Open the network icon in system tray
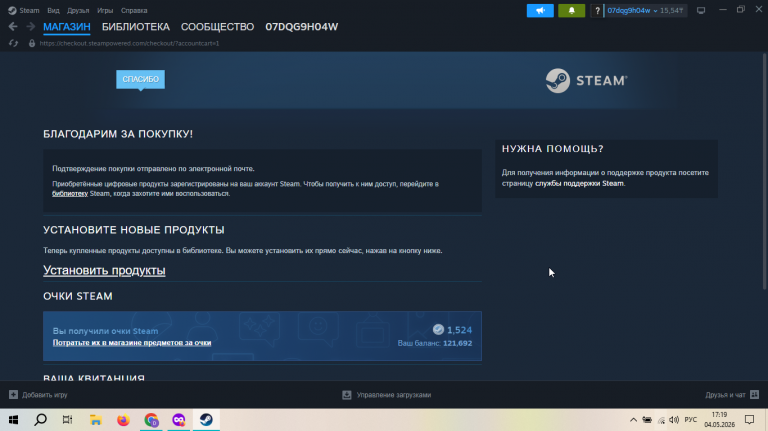The height and width of the screenshot is (431, 768). click(x=661, y=420)
